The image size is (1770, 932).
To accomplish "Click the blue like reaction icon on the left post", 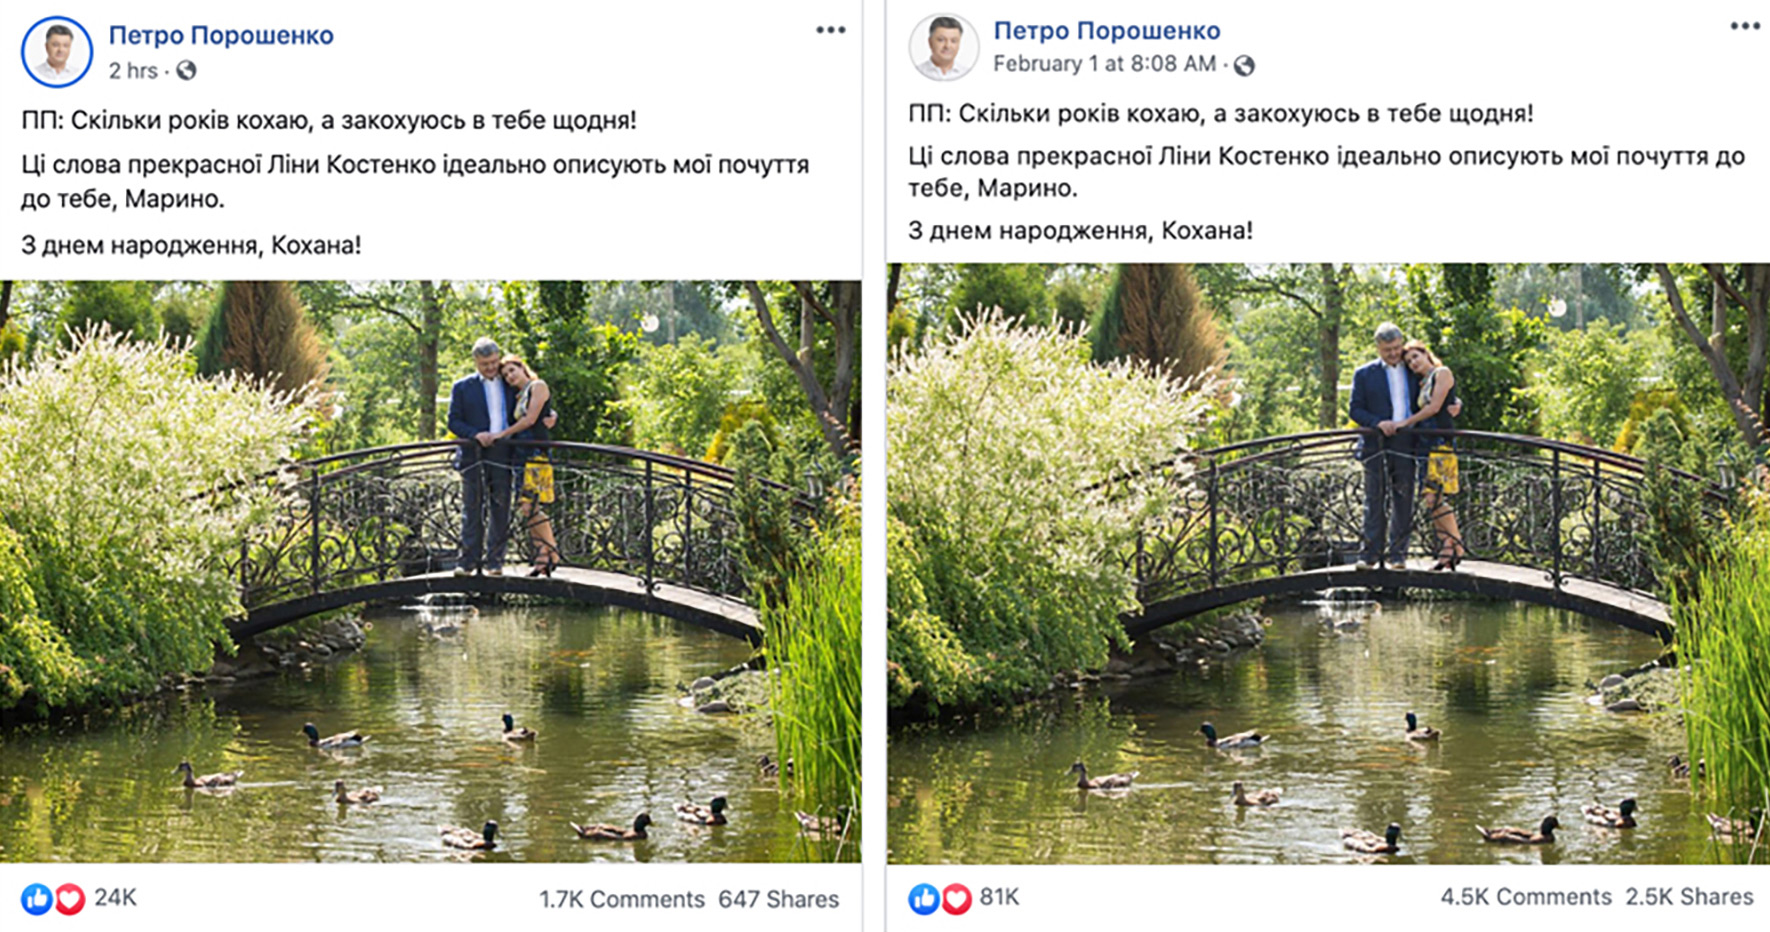I will (x=37, y=899).
